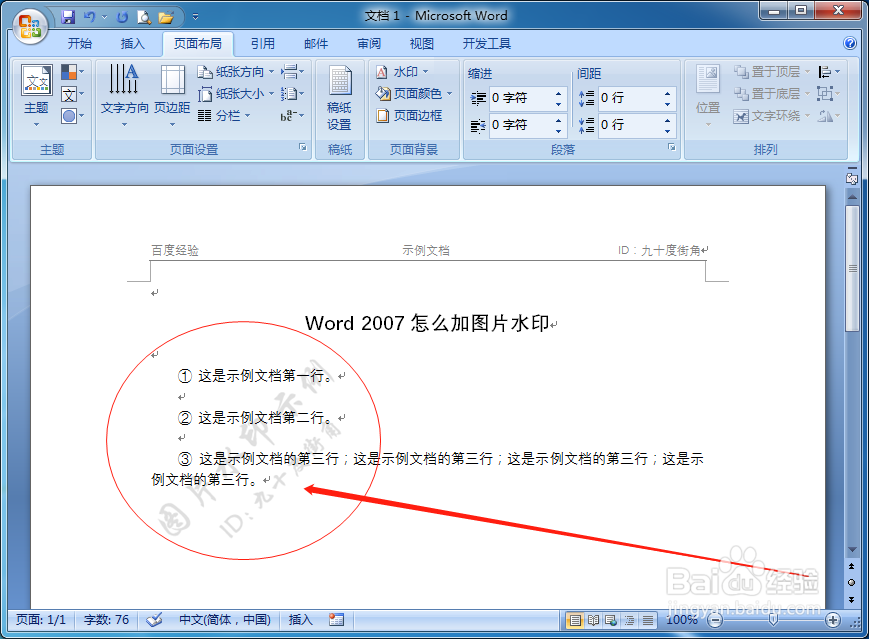Open 页面颜色 page color dropdown
This screenshot has width=869, height=639.
coord(414,94)
